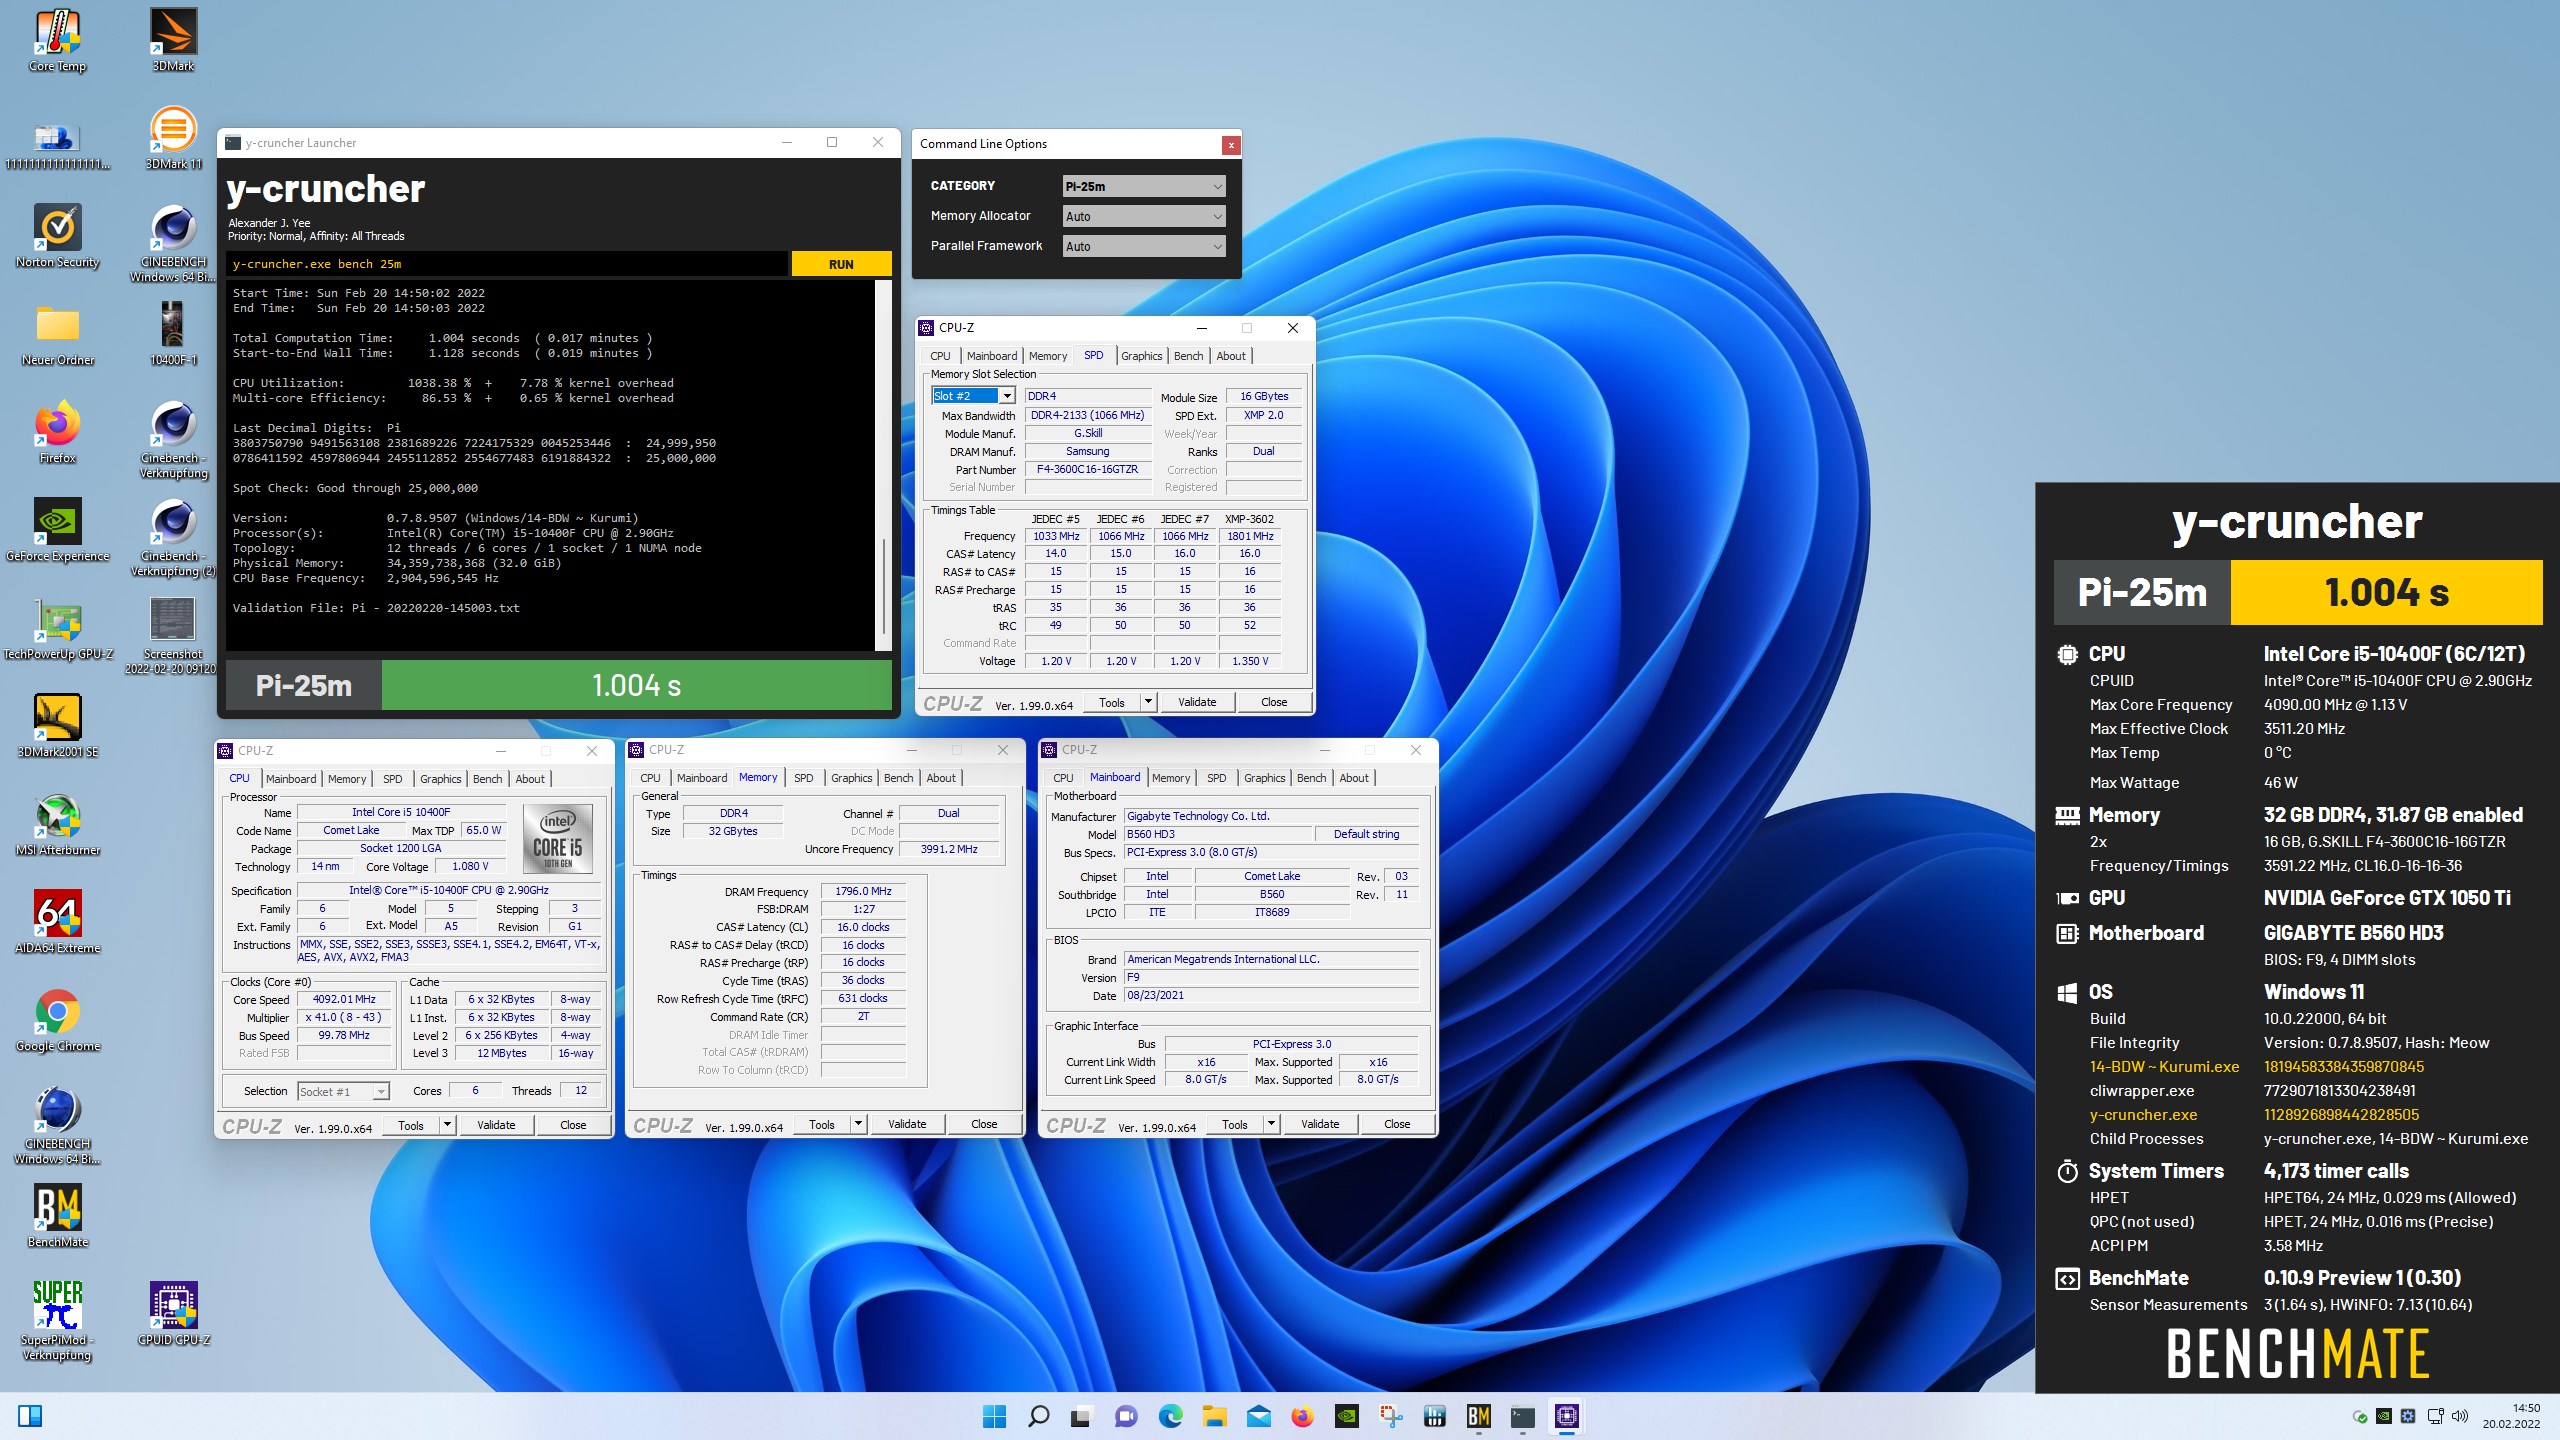
Task: Switch to Memory tab in Mainboard CPU-Z window
Action: click(x=1170, y=778)
